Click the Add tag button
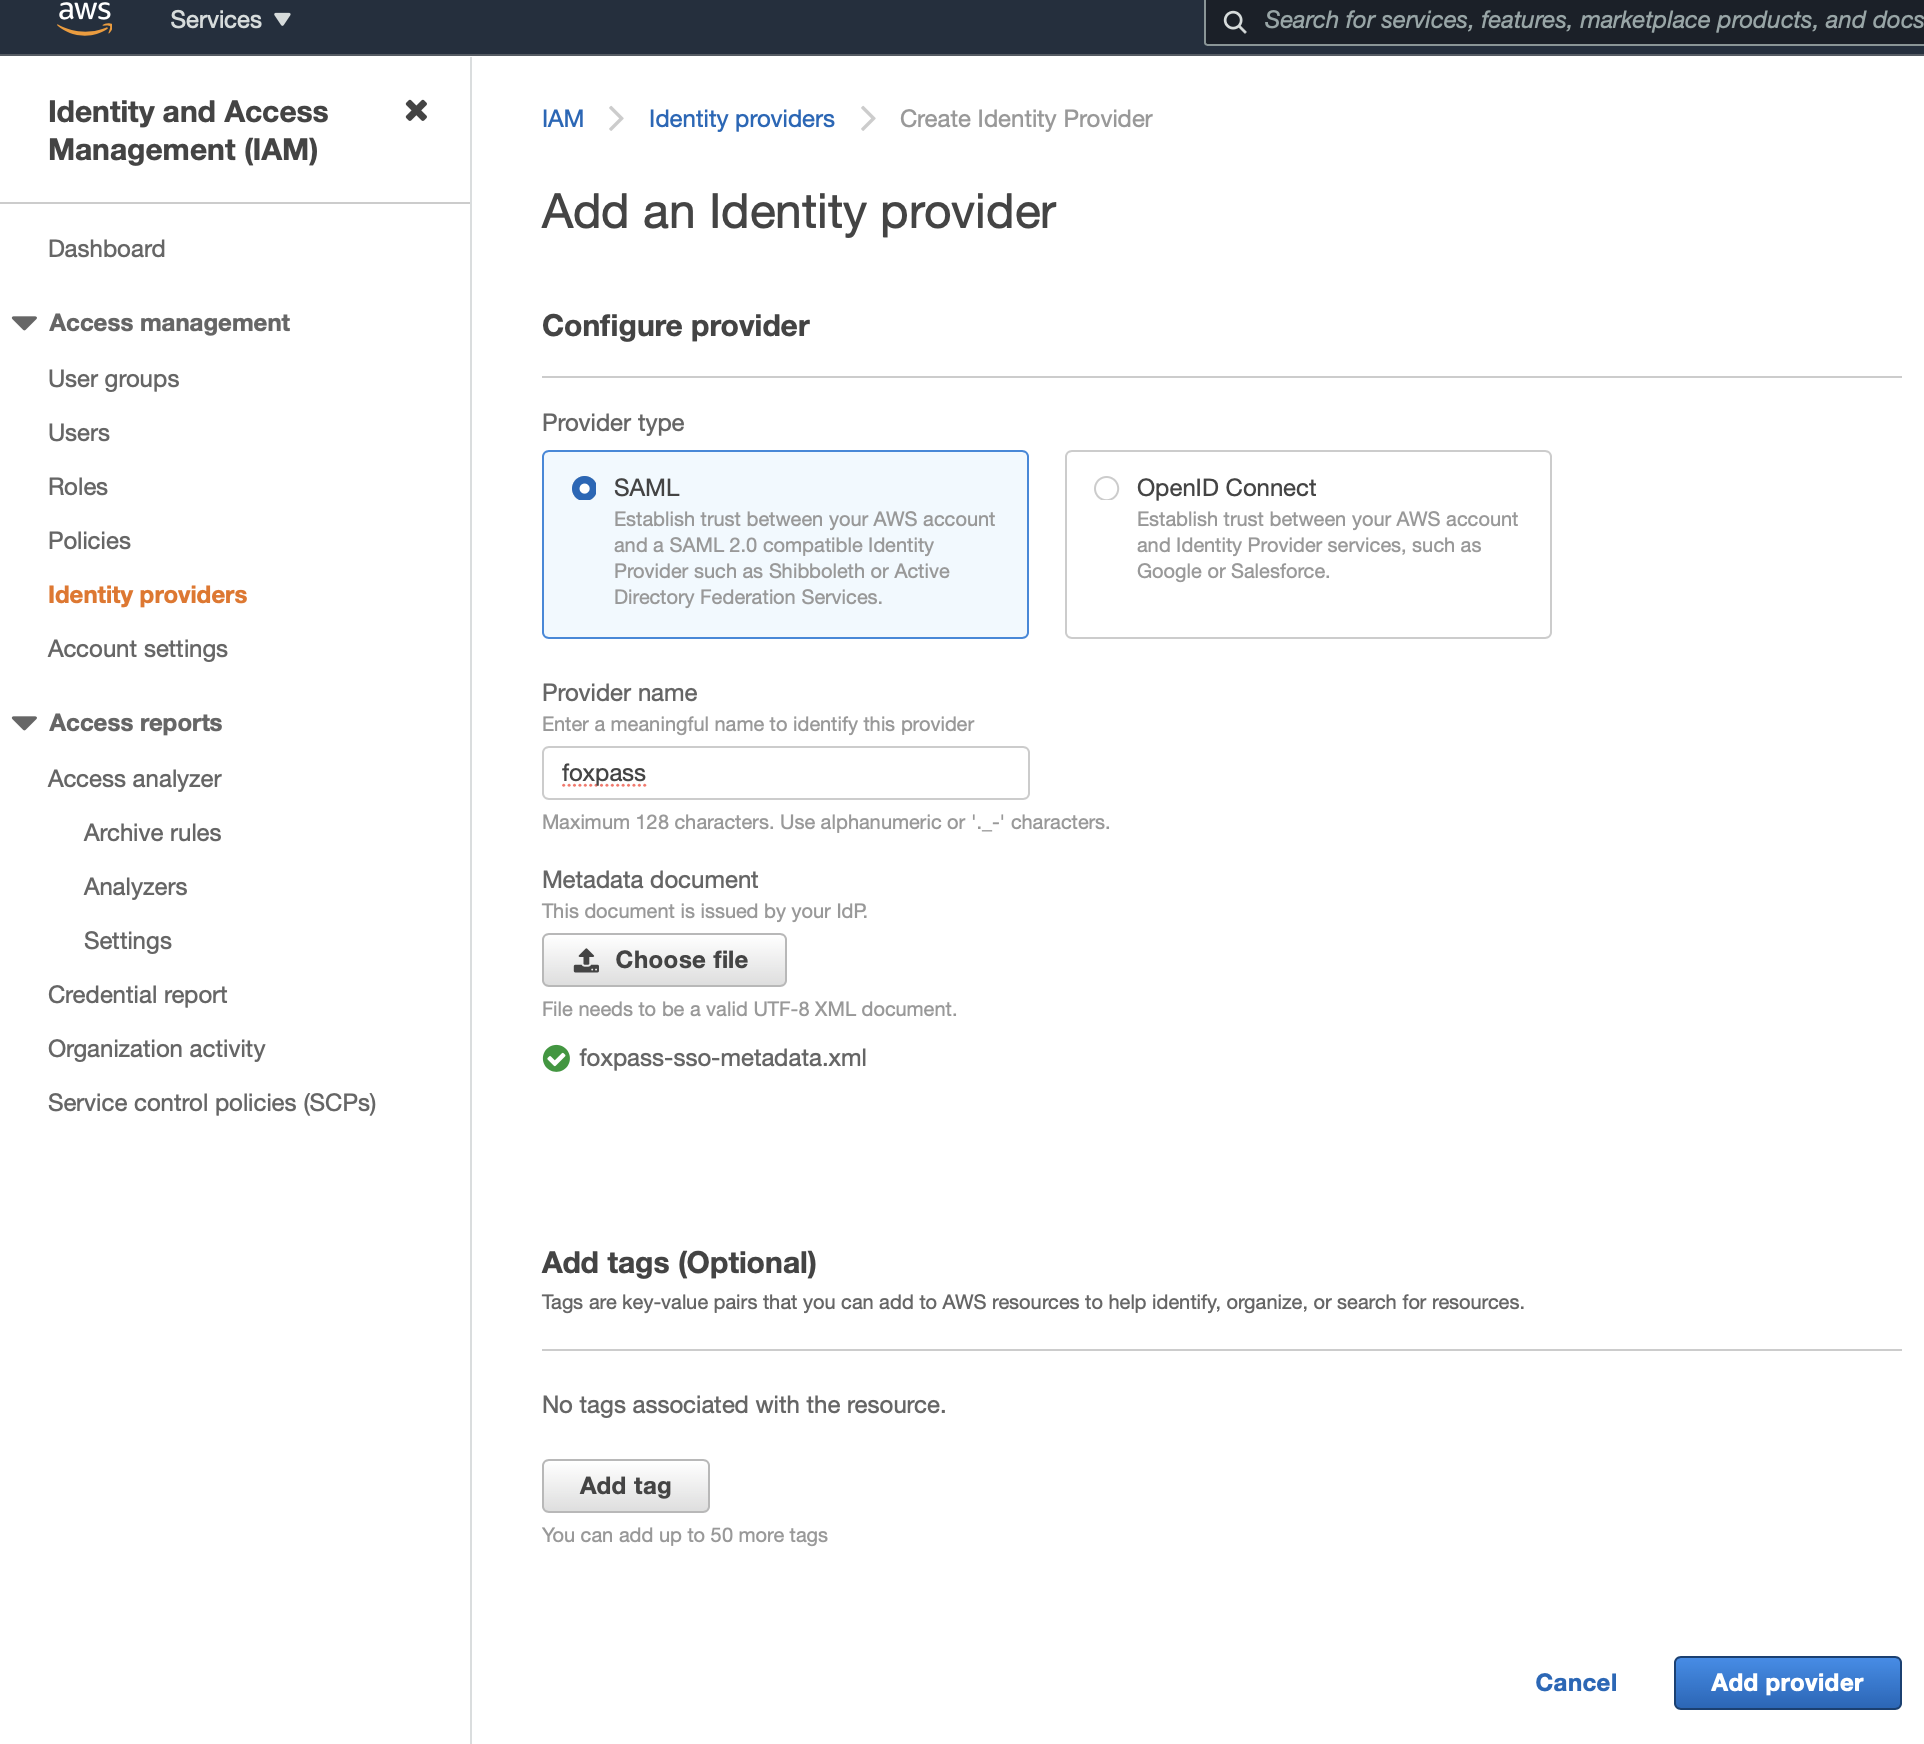The width and height of the screenshot is (1924, 1744). pyautogui.click(x=625, y=1484)
